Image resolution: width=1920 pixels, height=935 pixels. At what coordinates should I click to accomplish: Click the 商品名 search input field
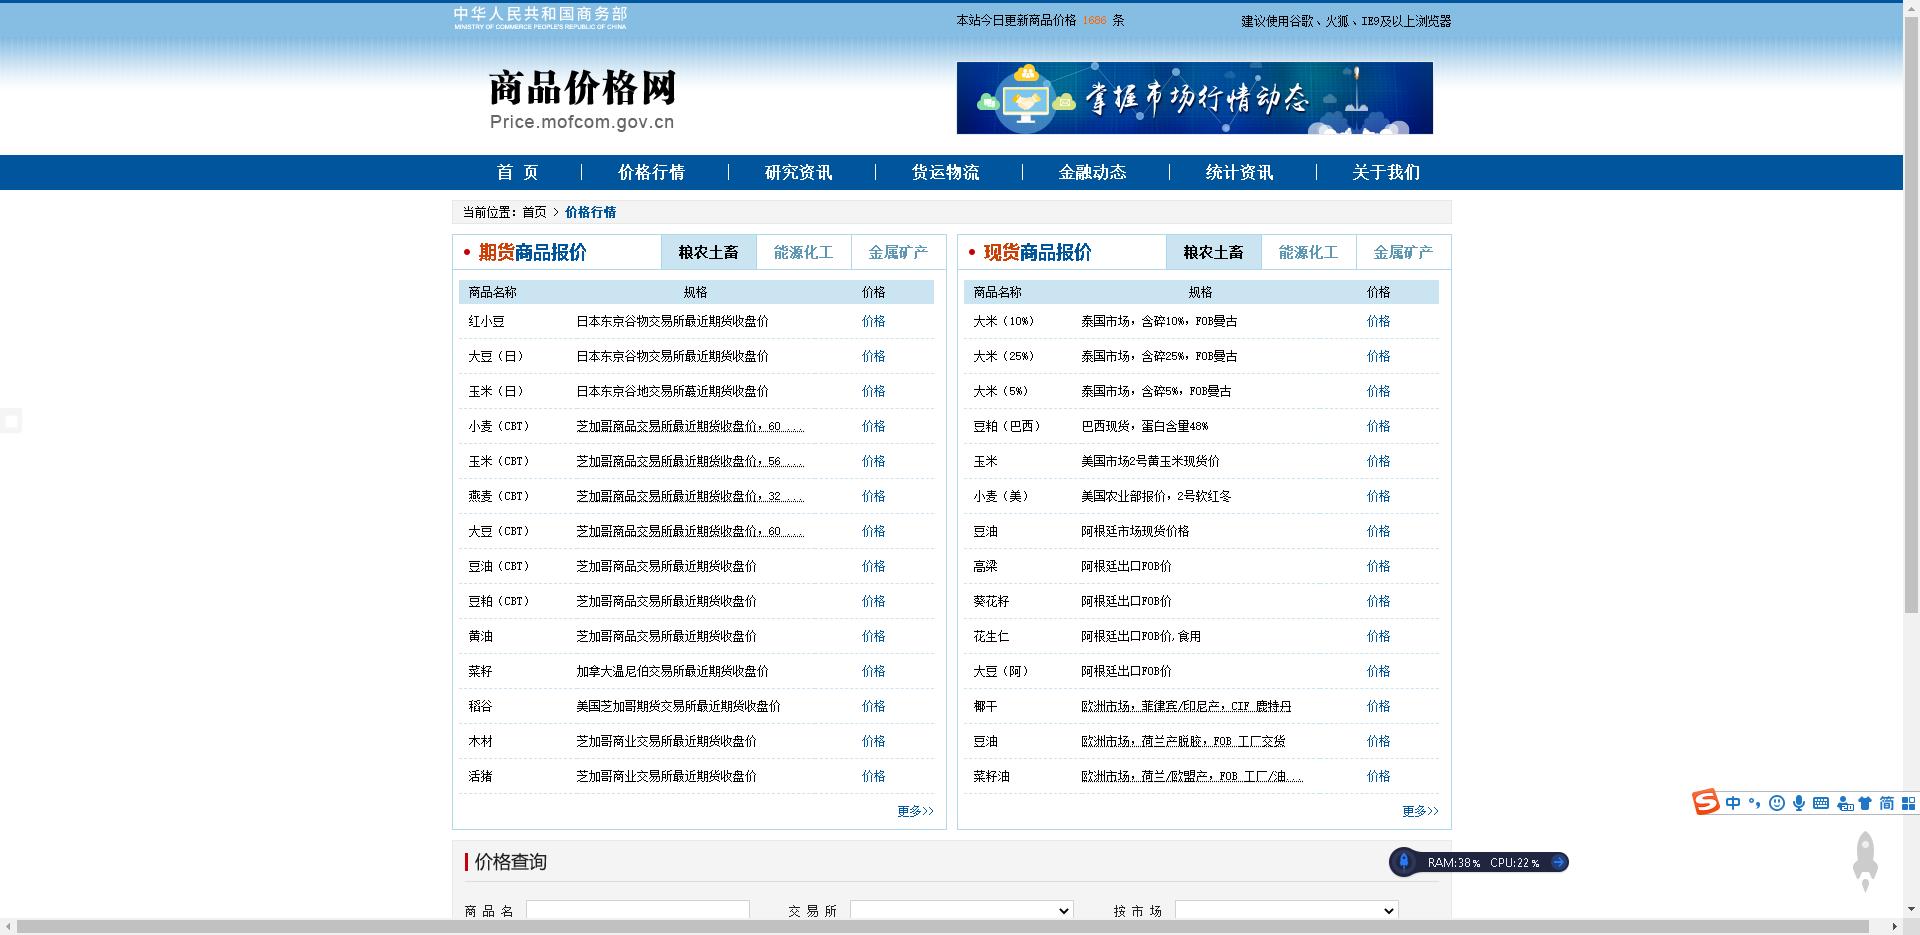[637, 910]
